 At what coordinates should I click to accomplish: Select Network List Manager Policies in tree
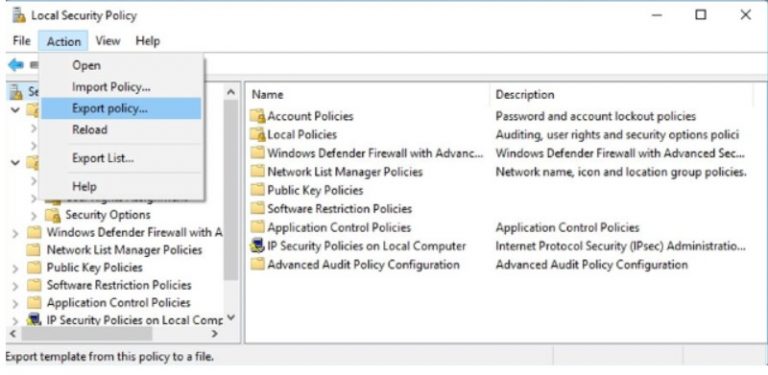point(124,250)
